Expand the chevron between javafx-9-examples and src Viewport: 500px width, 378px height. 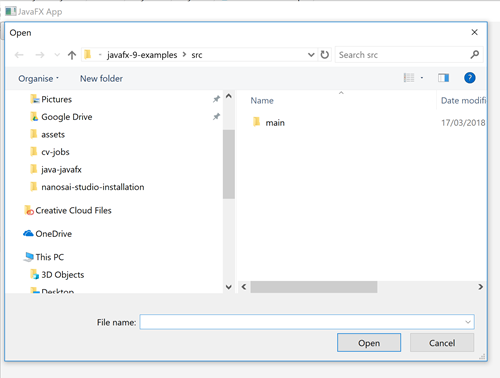click(x=184, y=55)
